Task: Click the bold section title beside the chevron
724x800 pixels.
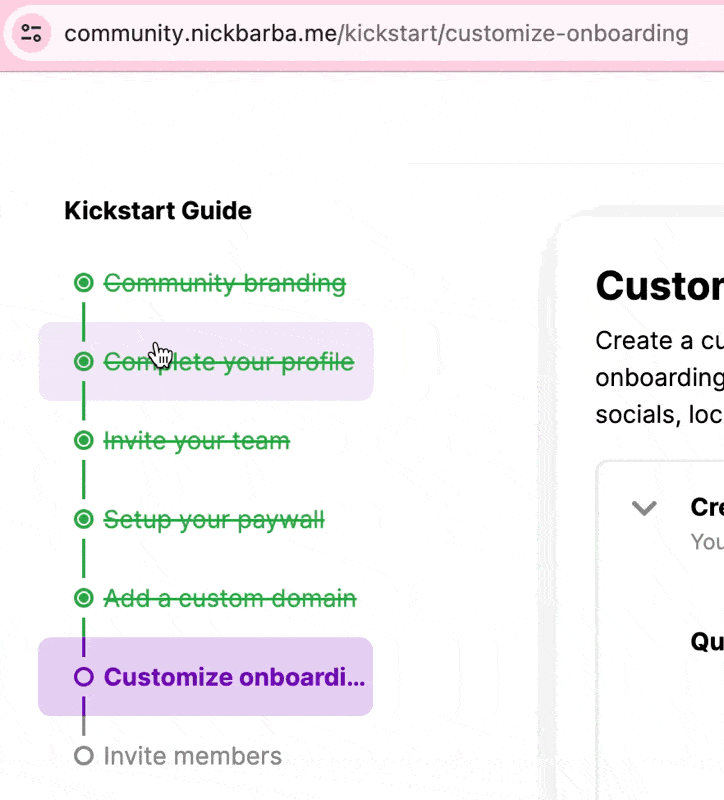Action: (x=707, y=507)
